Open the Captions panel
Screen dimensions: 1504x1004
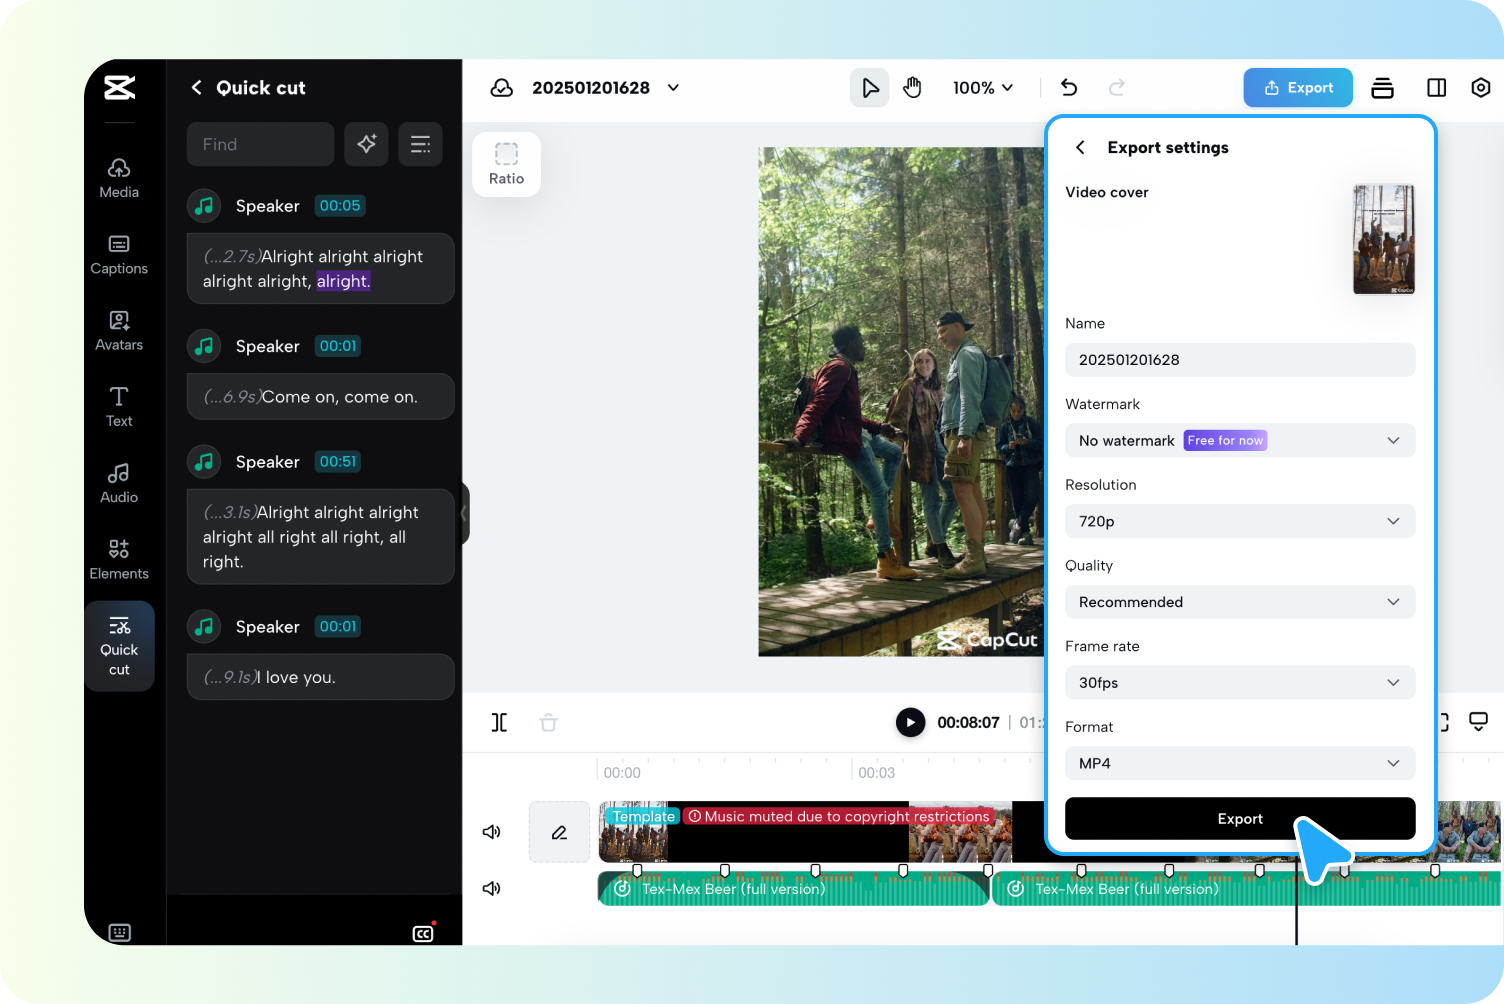click(119, 255)
